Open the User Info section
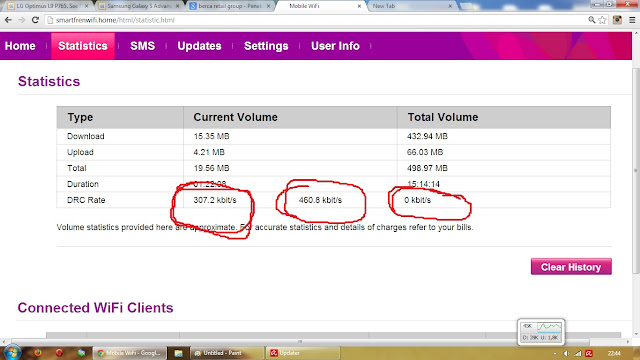Screen dimensions: 640x360 pyautogui.click(x=336, y=46)
